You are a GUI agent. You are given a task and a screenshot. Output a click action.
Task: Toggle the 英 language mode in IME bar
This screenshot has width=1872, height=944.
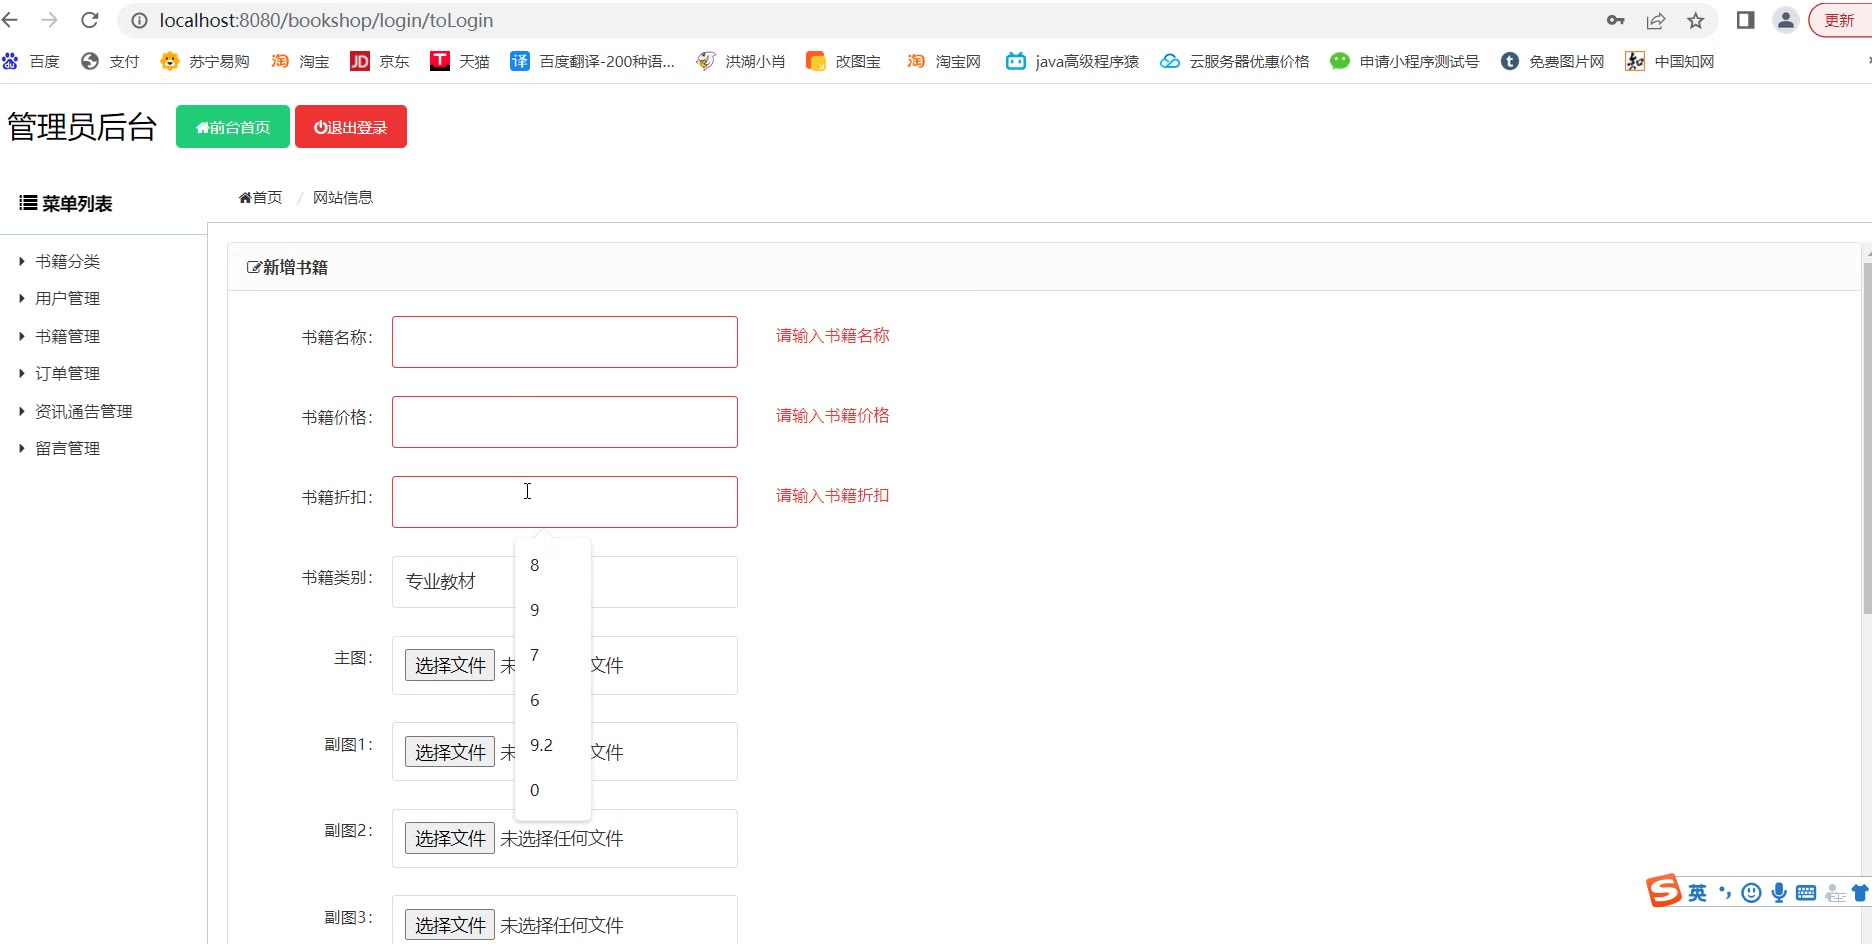pos(1698,893)
